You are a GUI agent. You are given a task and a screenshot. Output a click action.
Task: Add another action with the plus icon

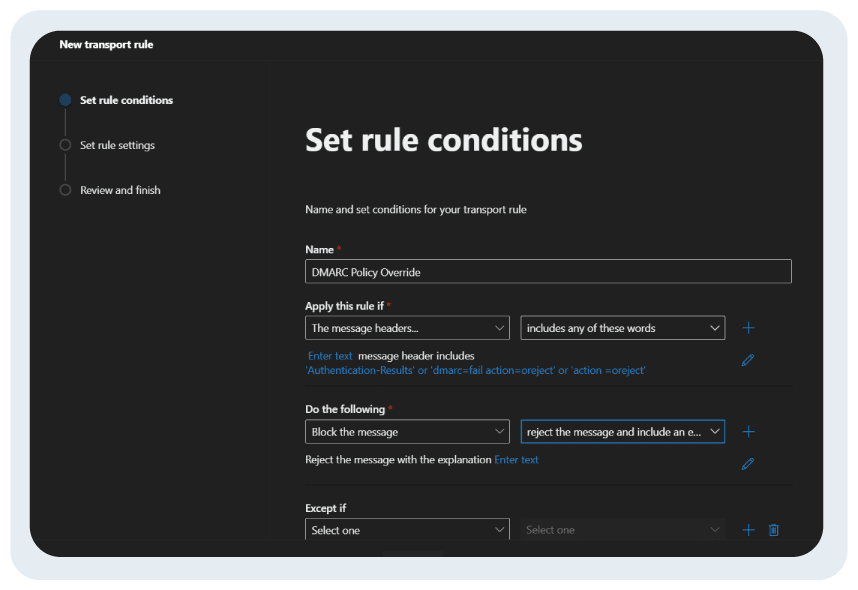pyautogui.click(x=748, y=432)
